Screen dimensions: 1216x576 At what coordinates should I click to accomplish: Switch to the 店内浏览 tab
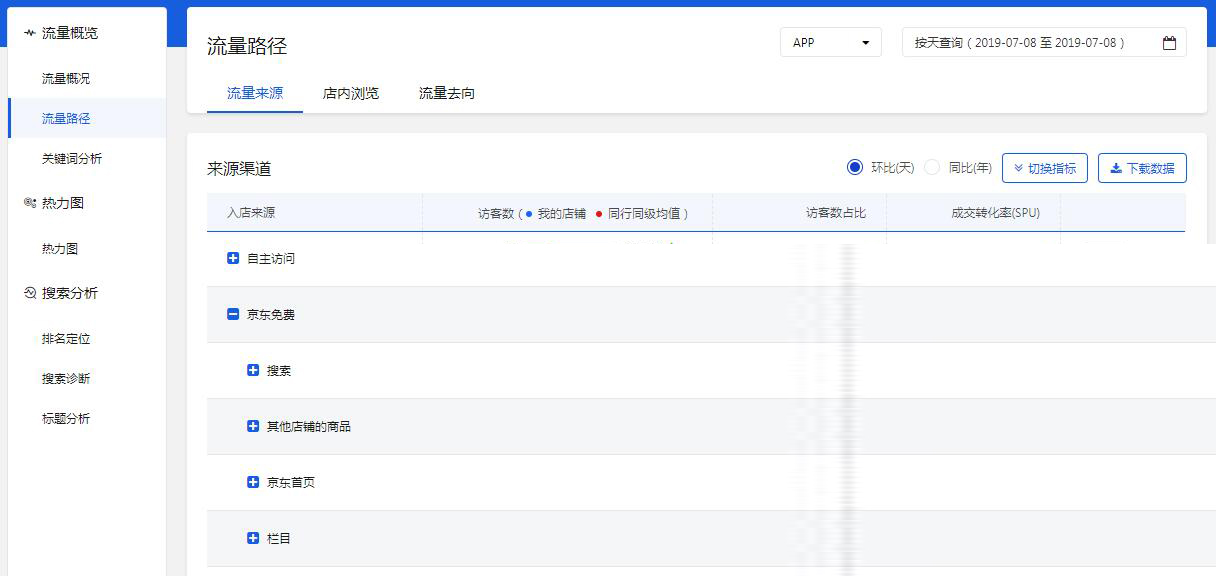click(351, 93)
